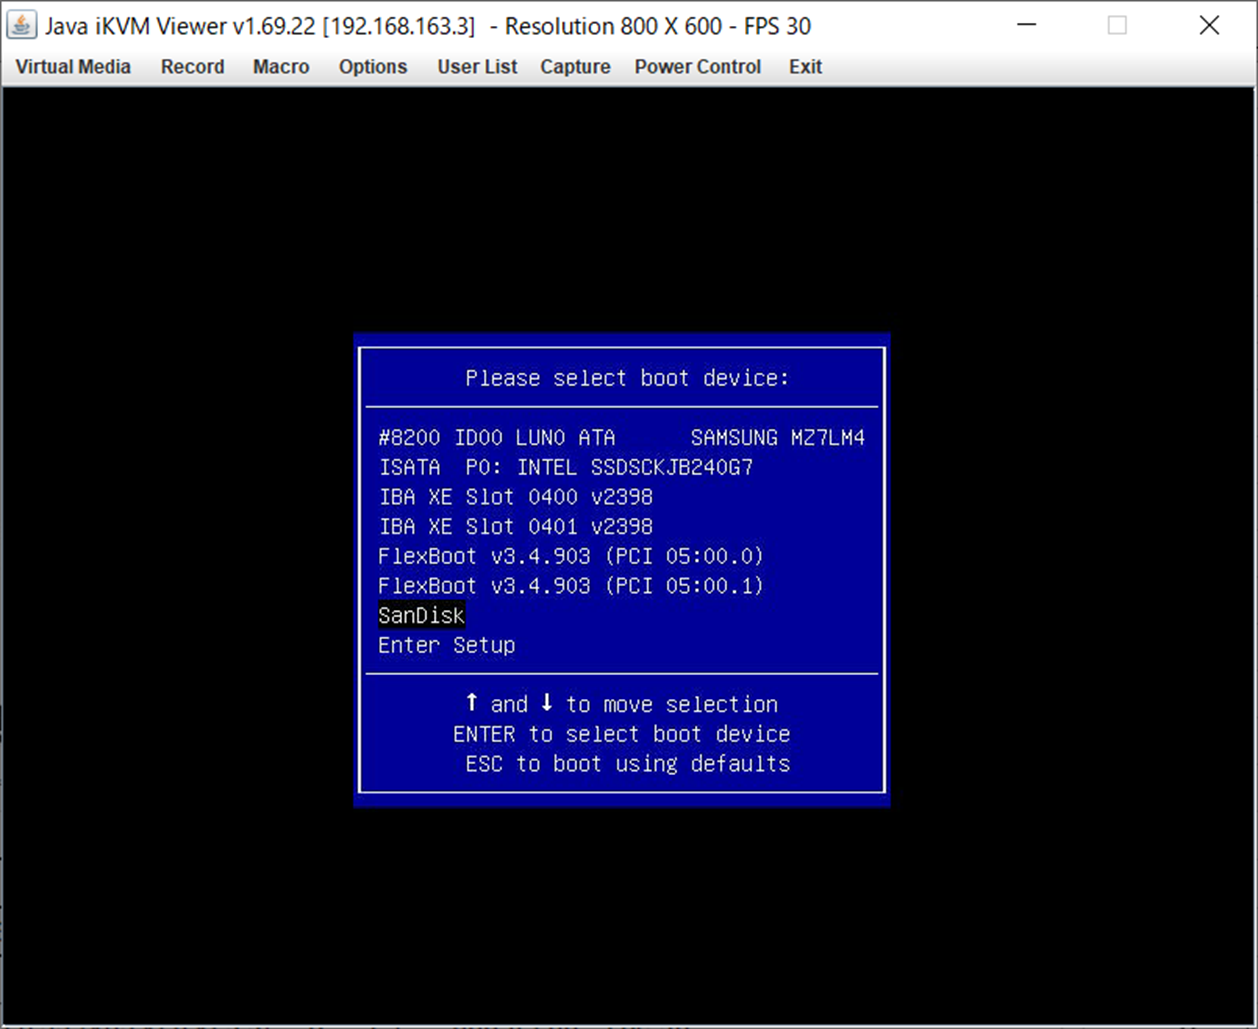
Task: Click 'ESC to boot using defaults' hint
Action: click(x=627, y=764)
